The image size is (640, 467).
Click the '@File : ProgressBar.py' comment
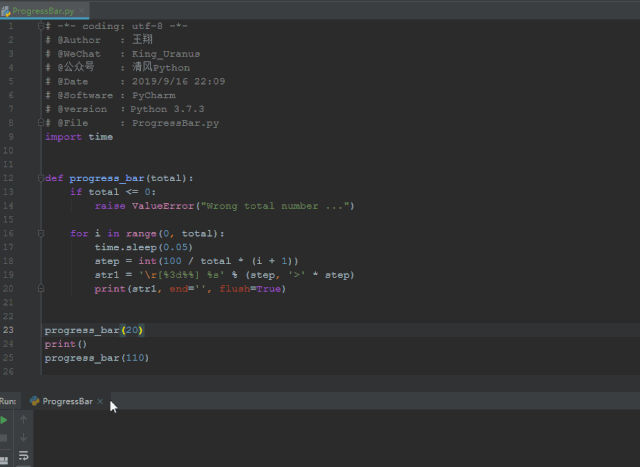pyautogui.click(x=132, y=123)
